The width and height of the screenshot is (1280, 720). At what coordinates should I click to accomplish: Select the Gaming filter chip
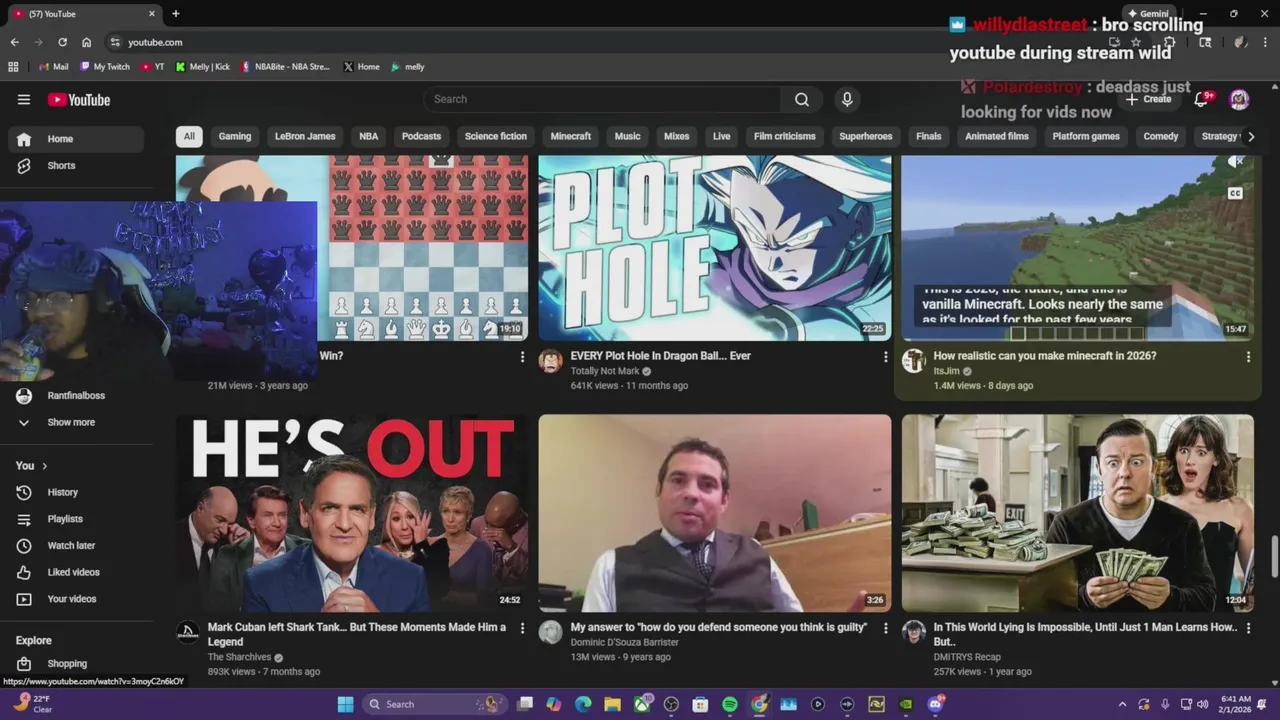(235, 136)
